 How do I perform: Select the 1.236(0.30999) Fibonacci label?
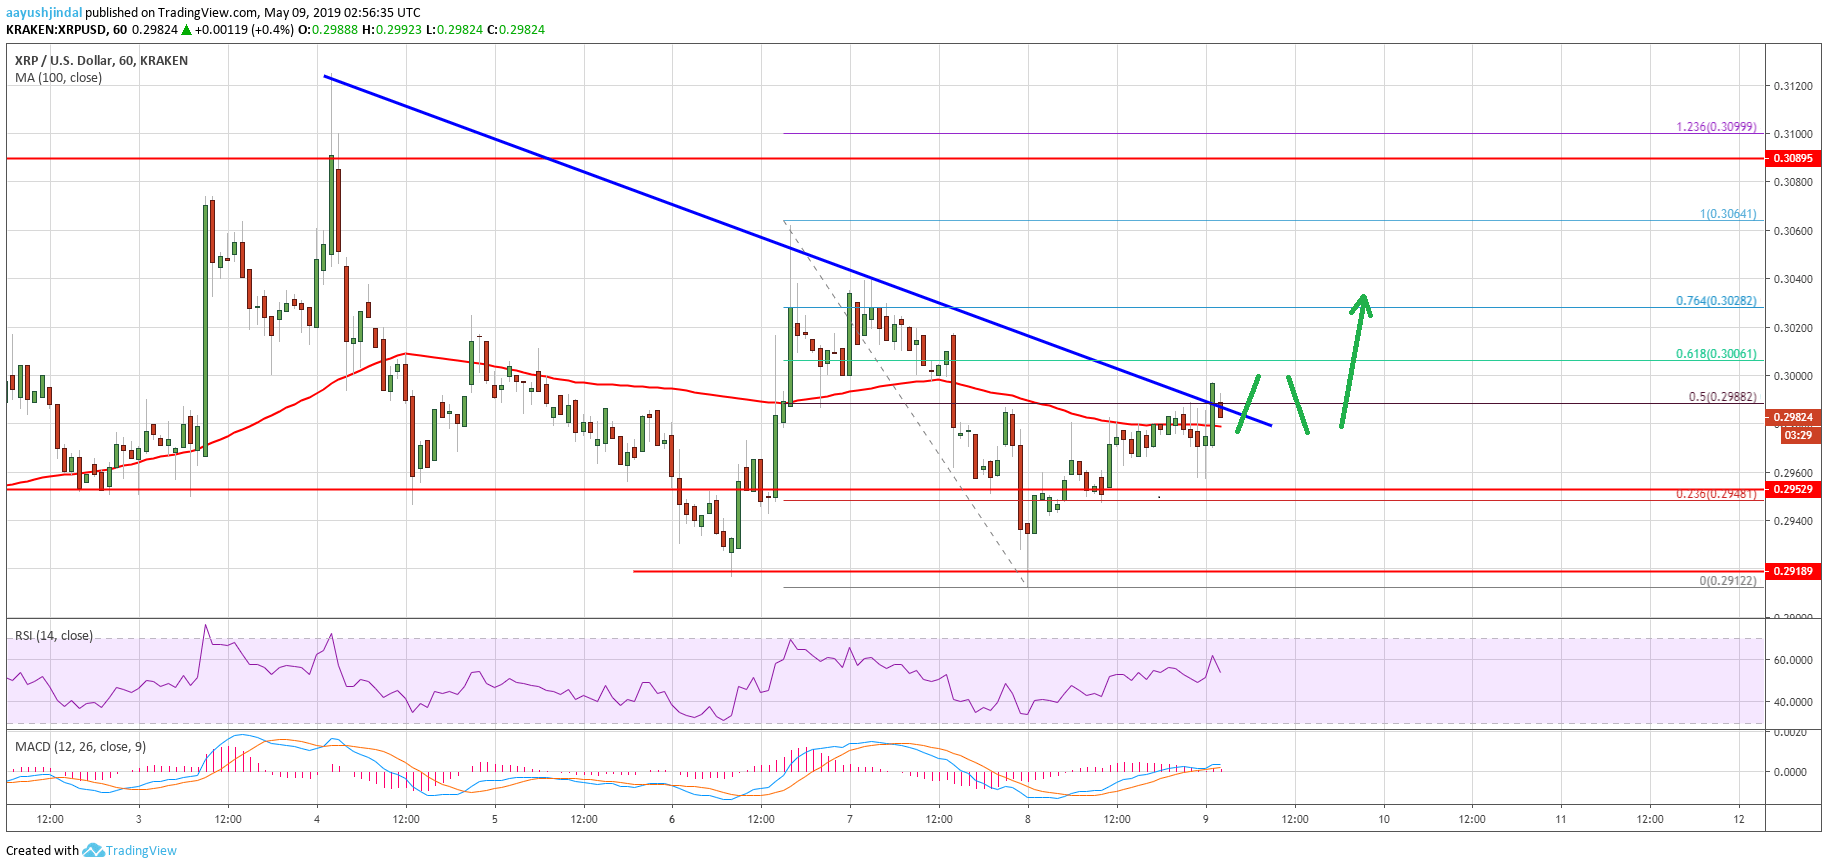[x=1716, y=127]
